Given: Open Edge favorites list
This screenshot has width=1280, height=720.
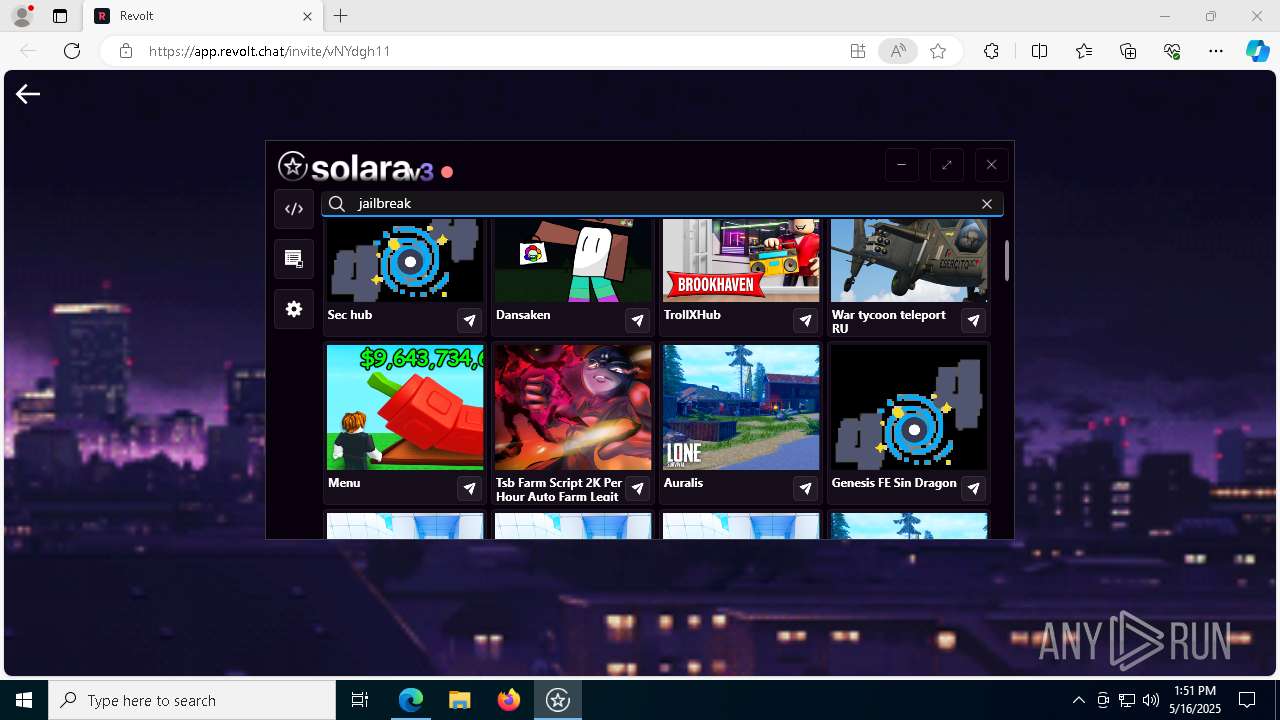Looking at the screenshot, I should 1084,51.
